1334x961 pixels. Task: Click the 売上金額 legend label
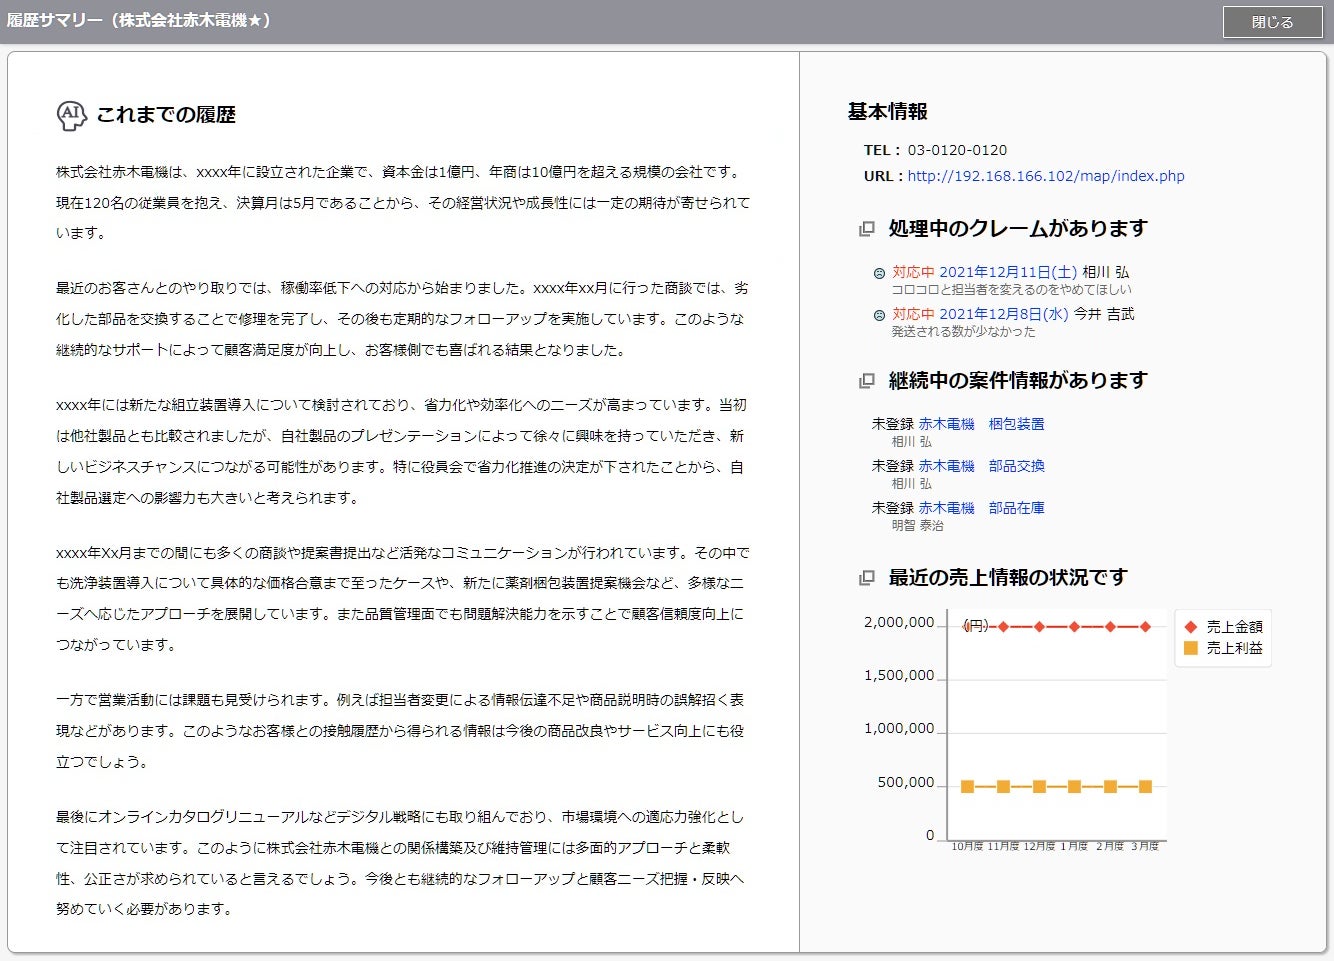(x=1234, y=627)
